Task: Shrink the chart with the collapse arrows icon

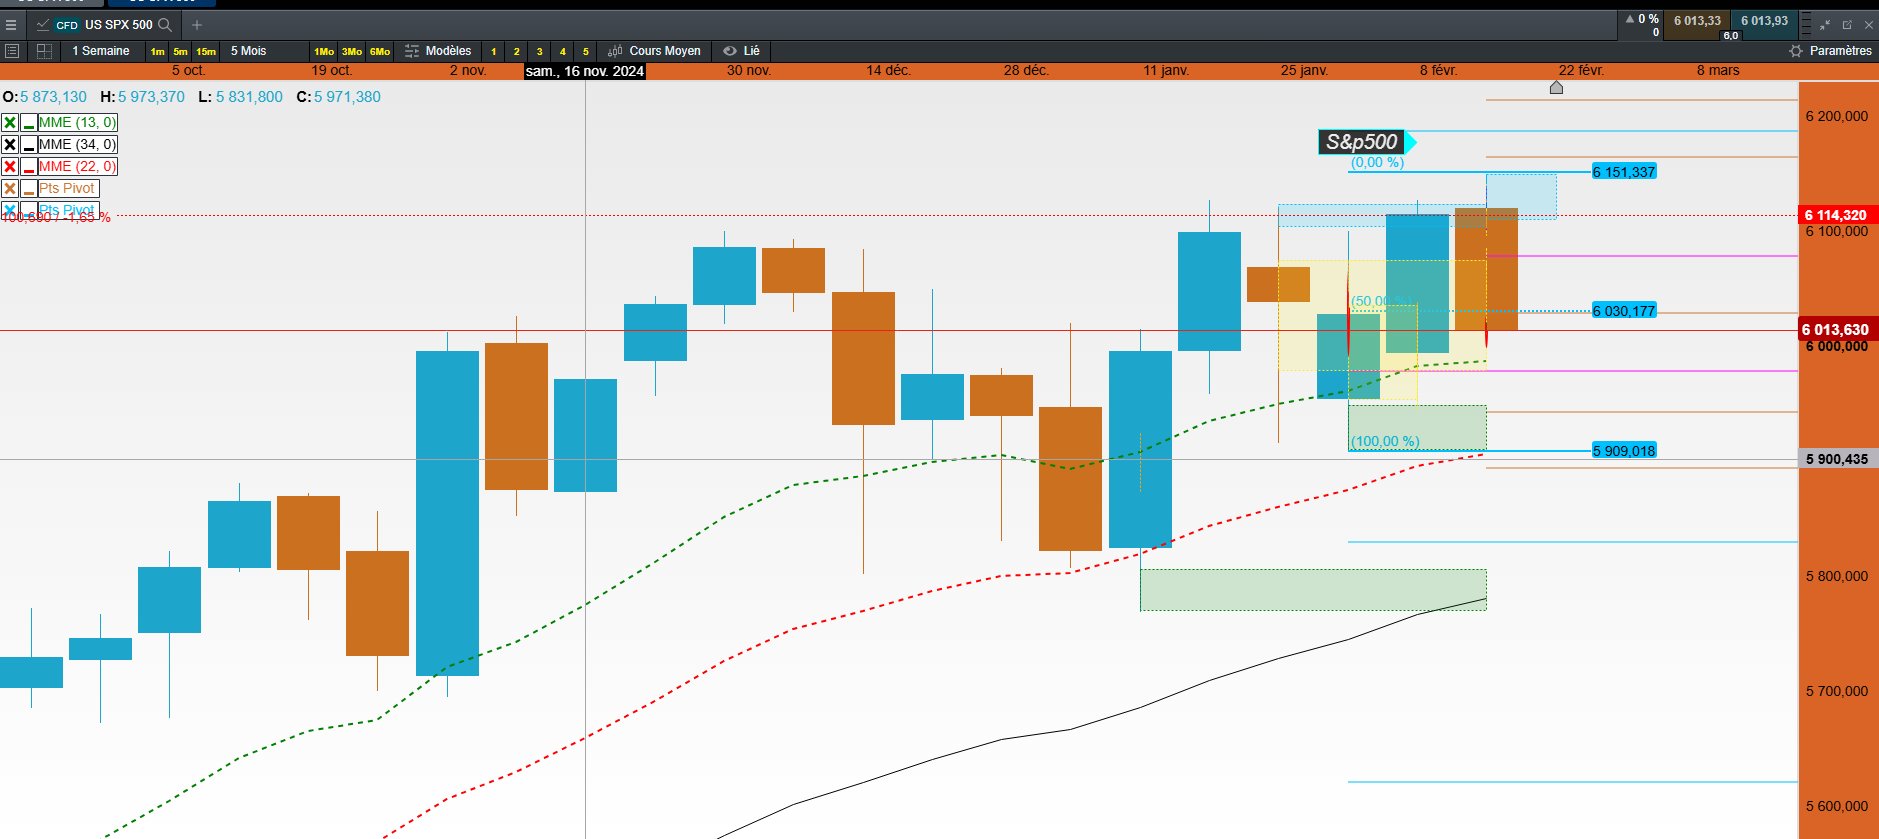Action: coord(1825,25)
